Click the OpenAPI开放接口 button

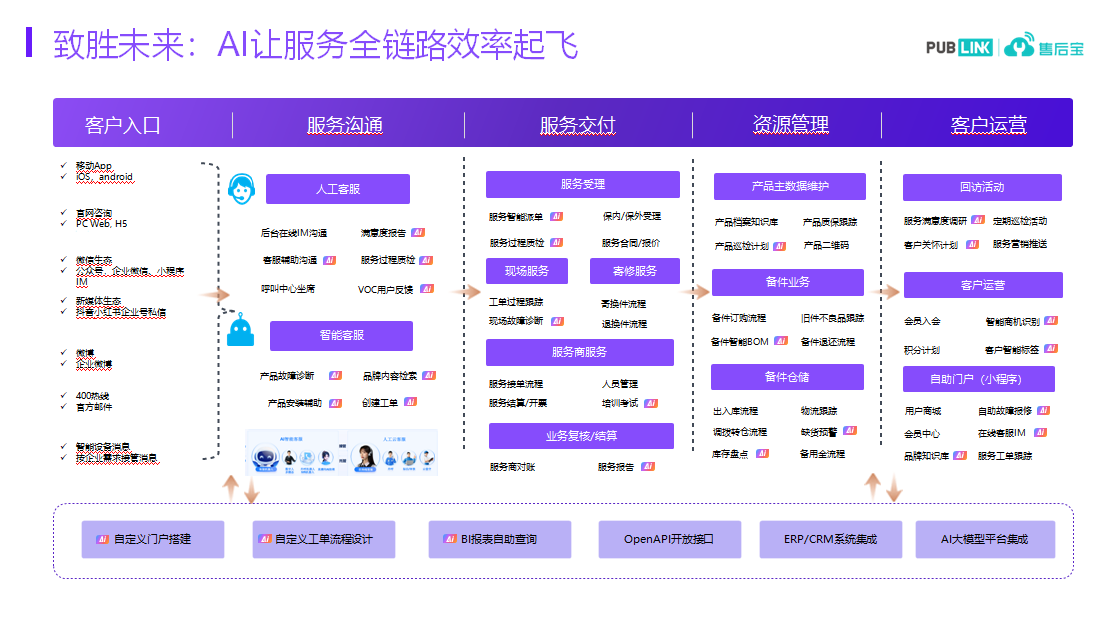coord(668,539)
